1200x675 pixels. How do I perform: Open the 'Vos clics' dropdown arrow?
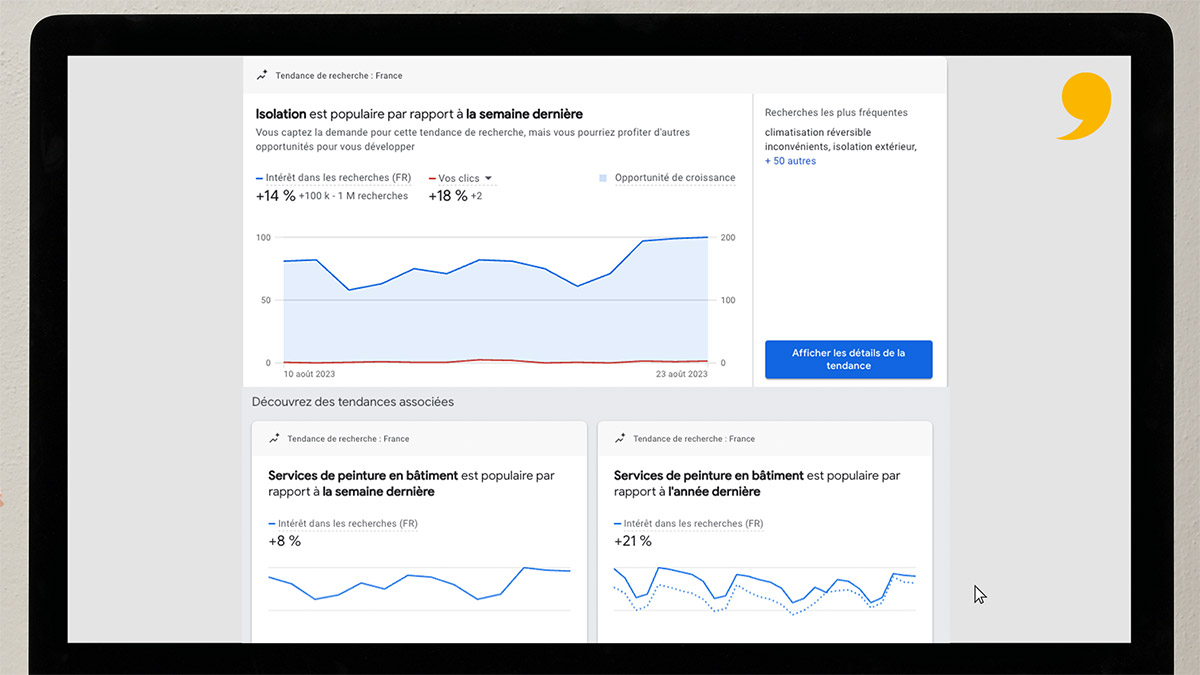tap(488, 178)
